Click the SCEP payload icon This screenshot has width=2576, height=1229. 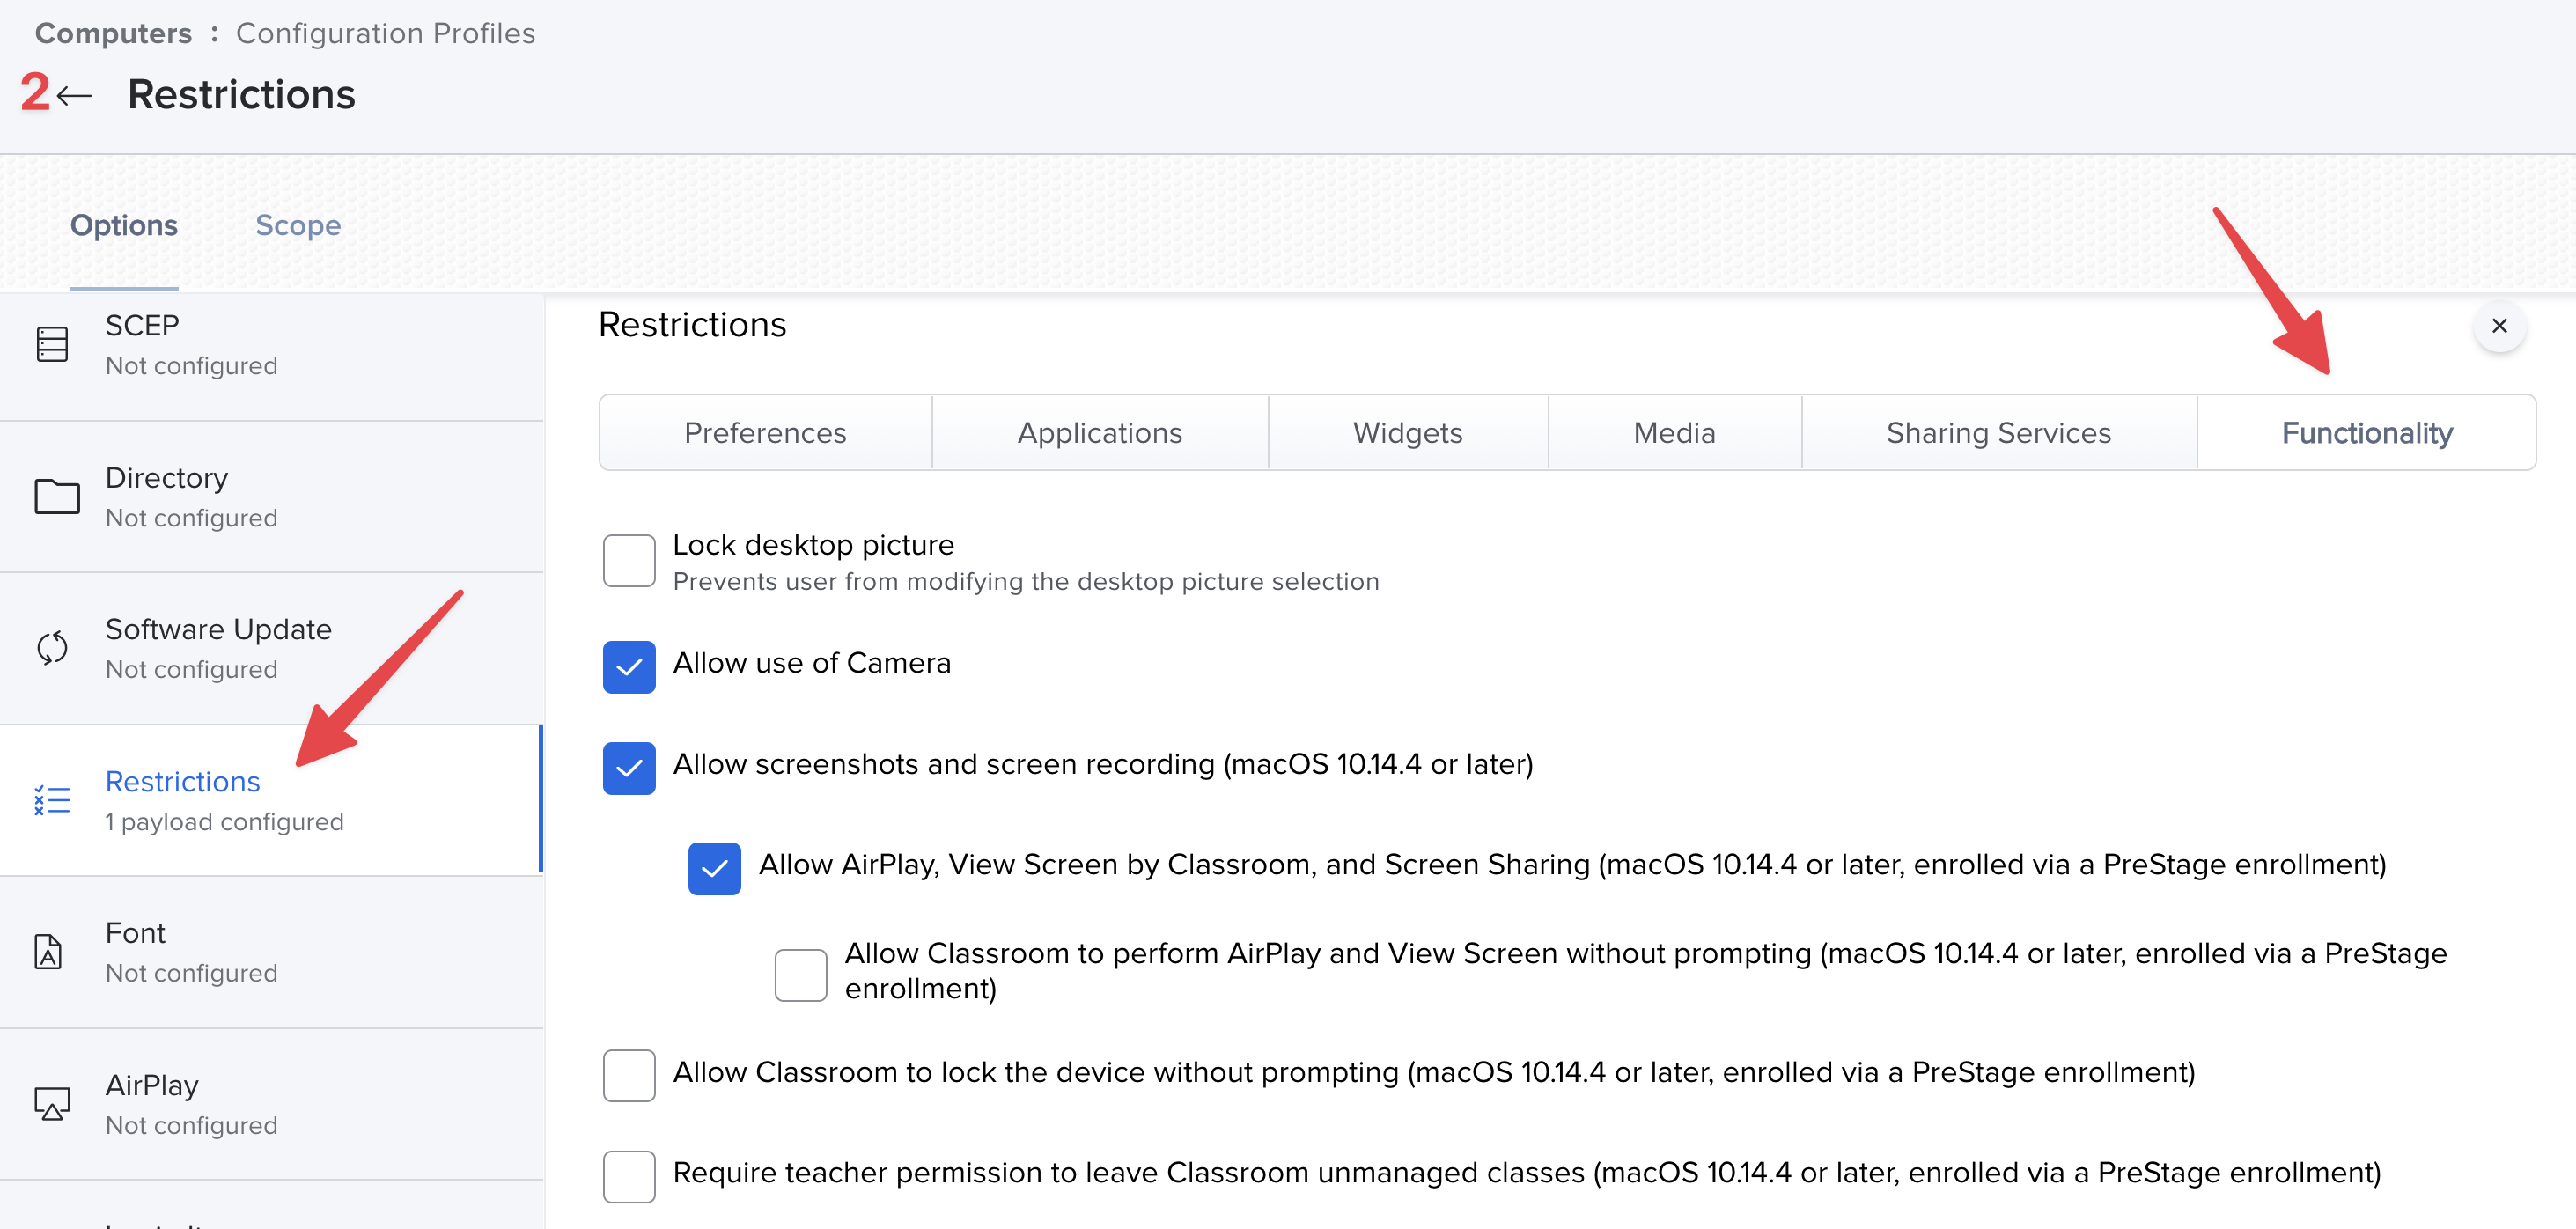click(x=52, y=344)
